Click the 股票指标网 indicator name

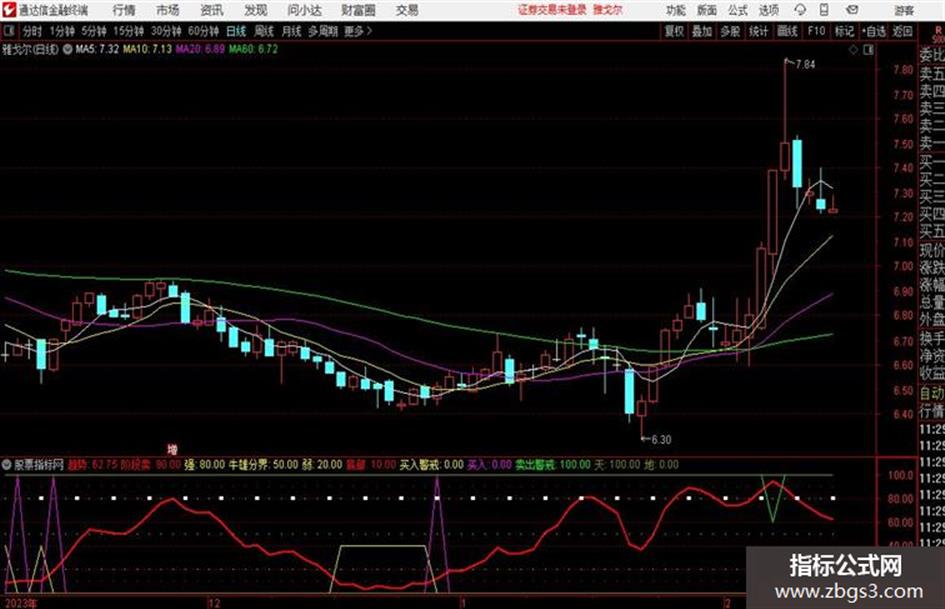(x=39, y=465)
